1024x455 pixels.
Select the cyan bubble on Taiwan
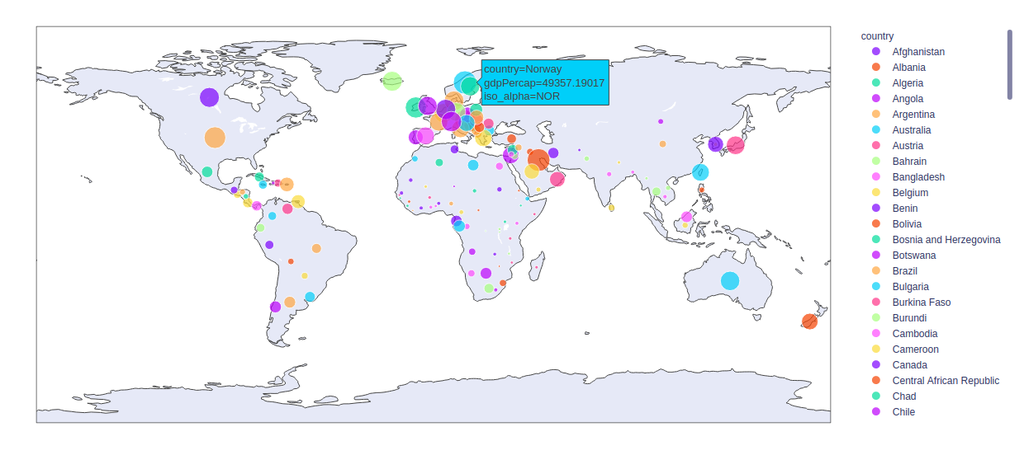coord(701,172)
